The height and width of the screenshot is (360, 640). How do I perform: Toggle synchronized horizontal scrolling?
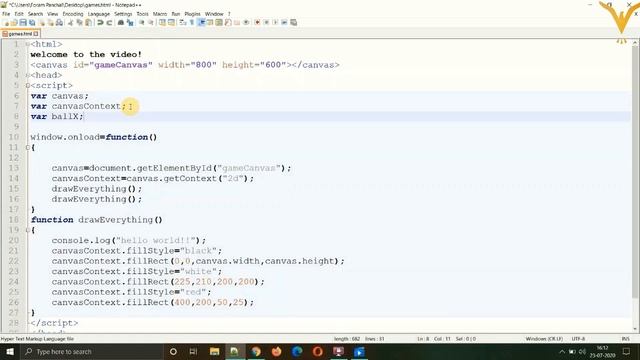point(171,23)
